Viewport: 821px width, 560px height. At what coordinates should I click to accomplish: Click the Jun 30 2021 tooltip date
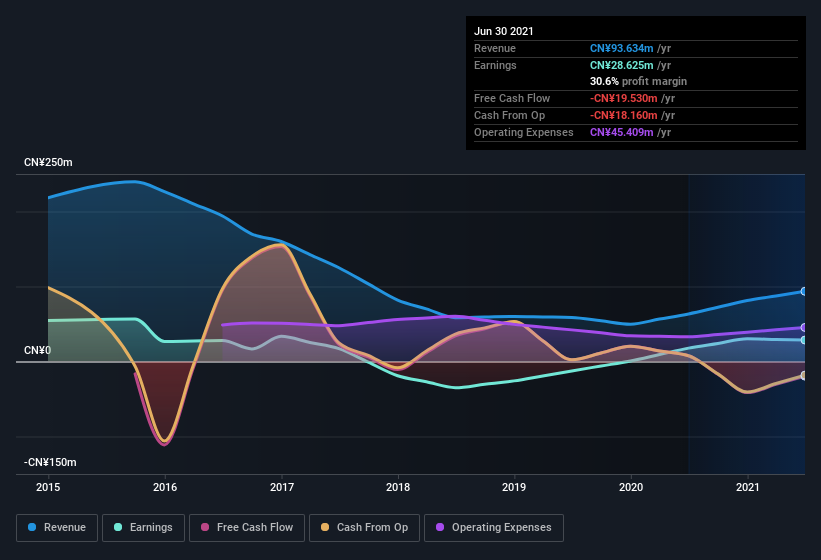504,31
